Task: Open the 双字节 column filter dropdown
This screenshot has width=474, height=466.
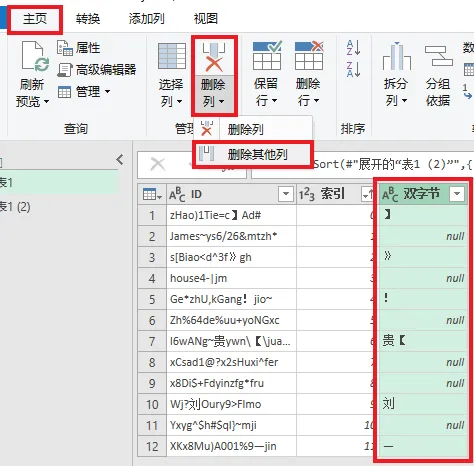Action: point(457,193)
